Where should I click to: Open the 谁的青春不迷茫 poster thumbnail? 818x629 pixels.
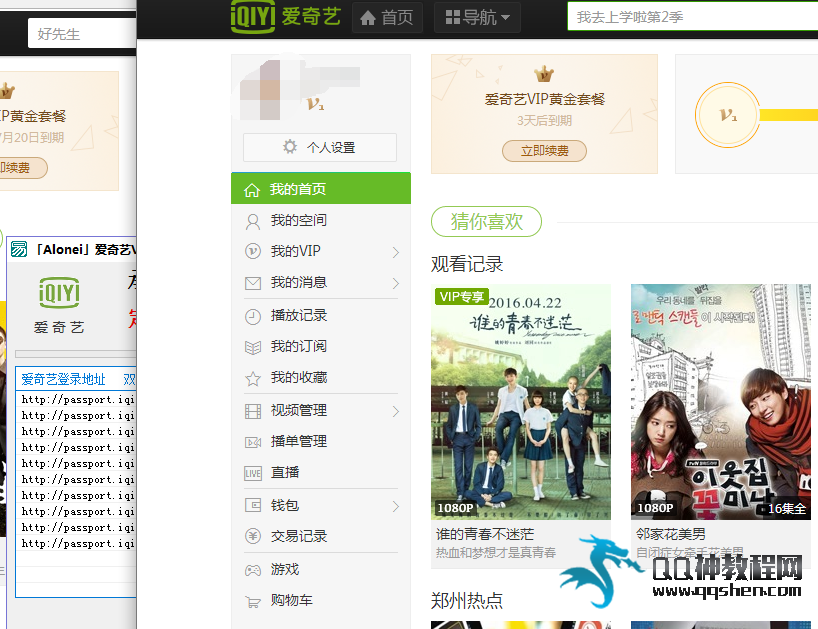[x=521, y=402]
